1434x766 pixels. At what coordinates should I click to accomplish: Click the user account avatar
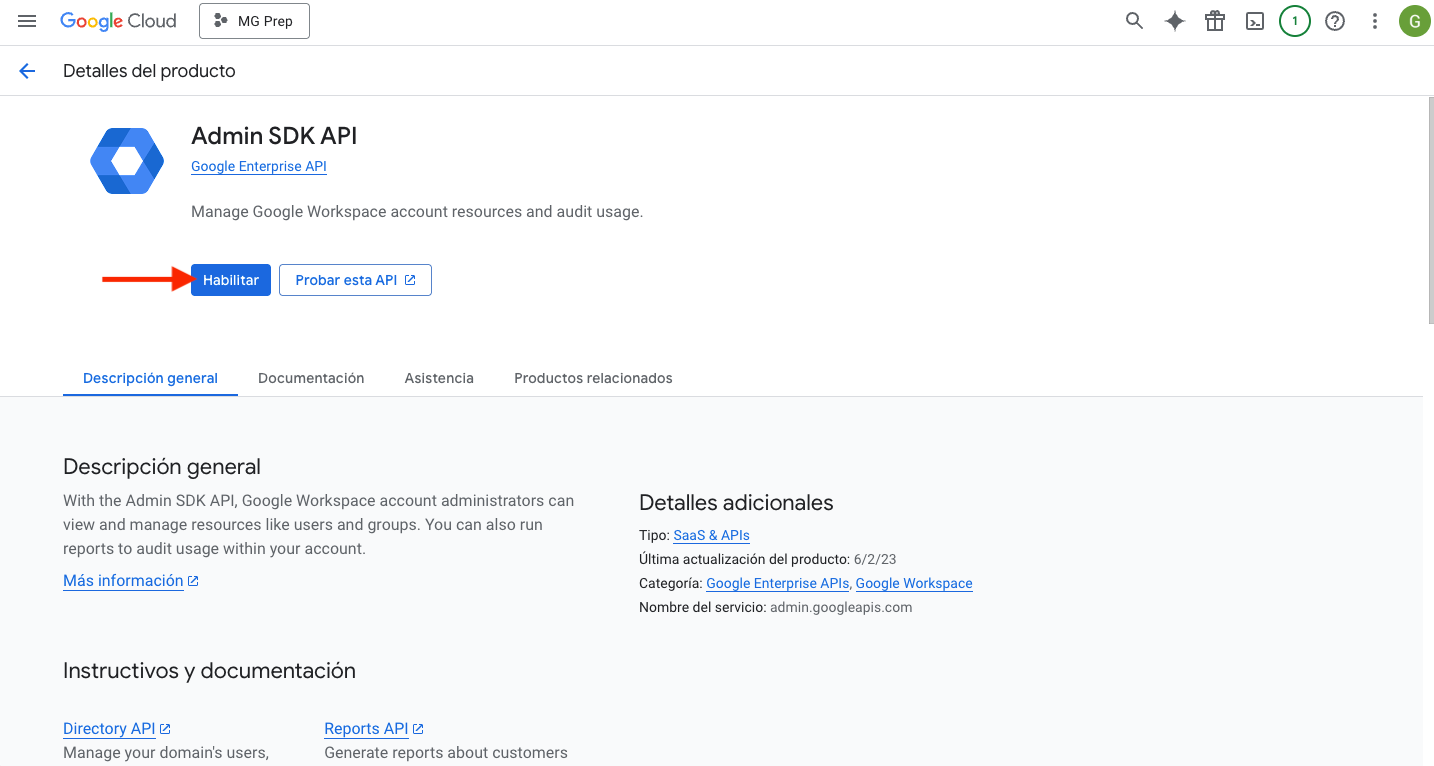(x=1414, y=21)
